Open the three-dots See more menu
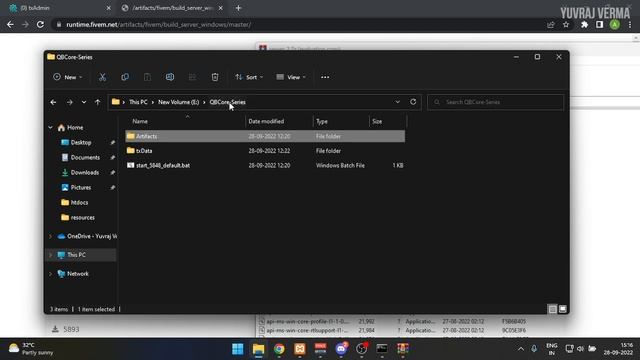Image resolution: width=640 pixels, height=360 pixels. point(325,77)
